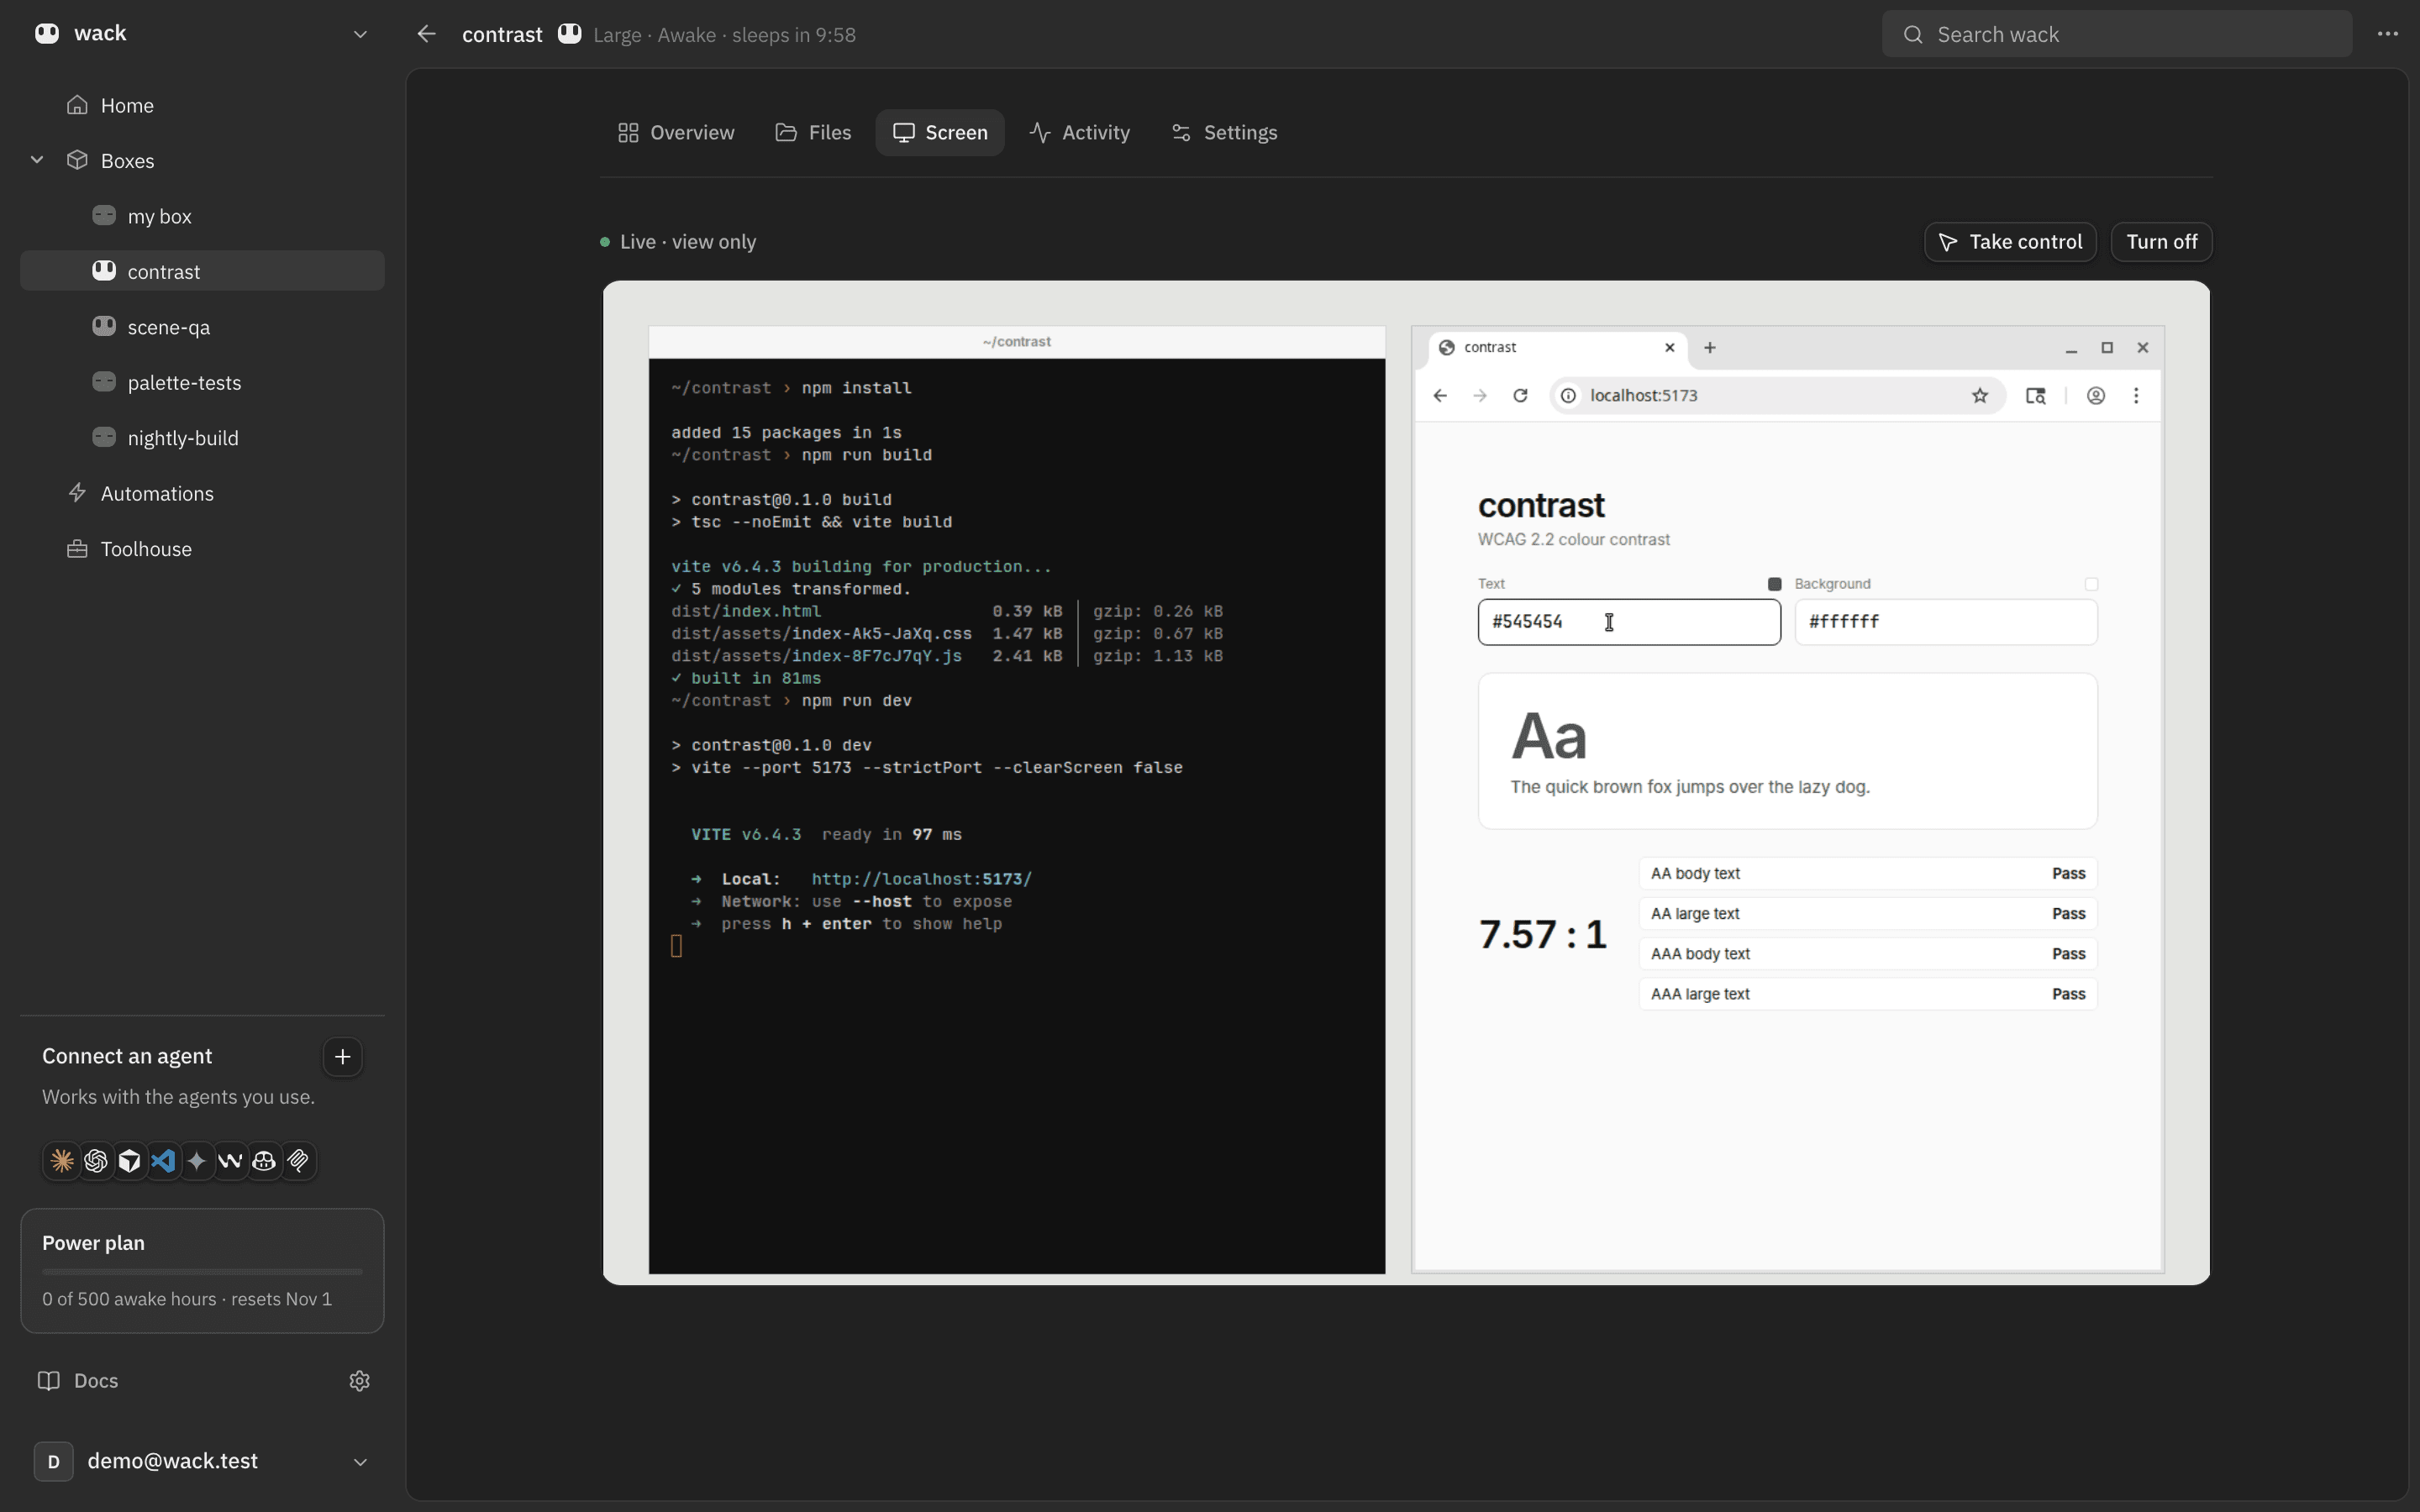Open the palette-tests box

pyautogui.click(x=202, y=382)
